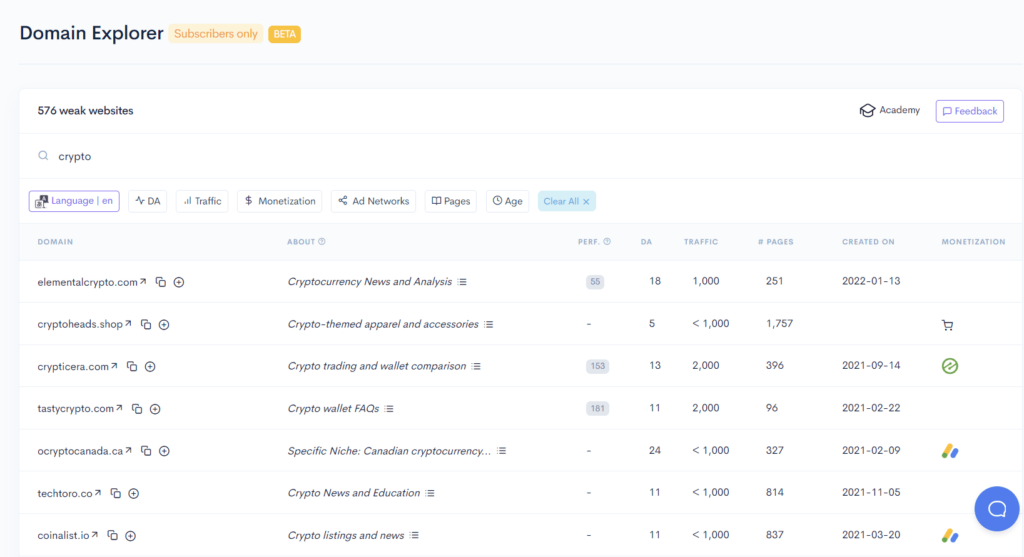Click the perf score 153 badge
This screenshot has height=557, width=1024.
598,366
